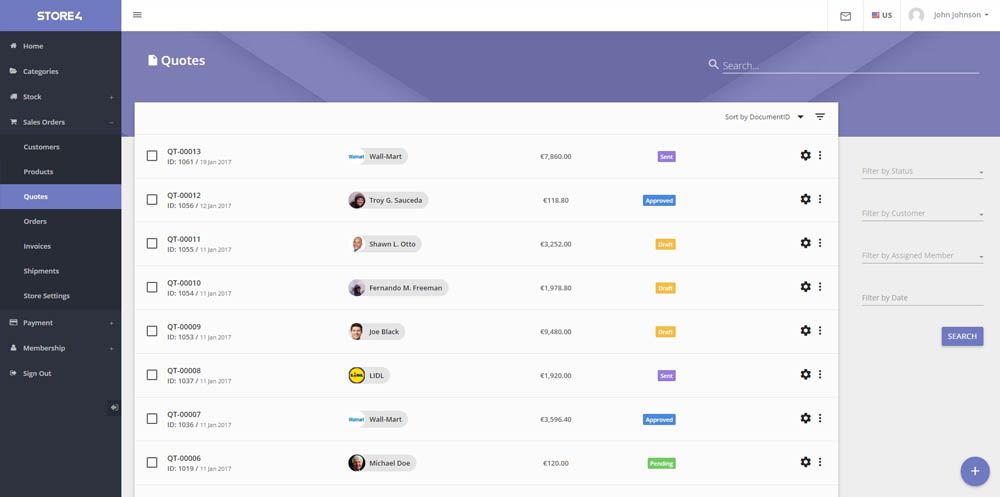The height and width of the screenshot is (497, 1000).
Task: Click the round plus add button
Action: [x=974, y=471]
